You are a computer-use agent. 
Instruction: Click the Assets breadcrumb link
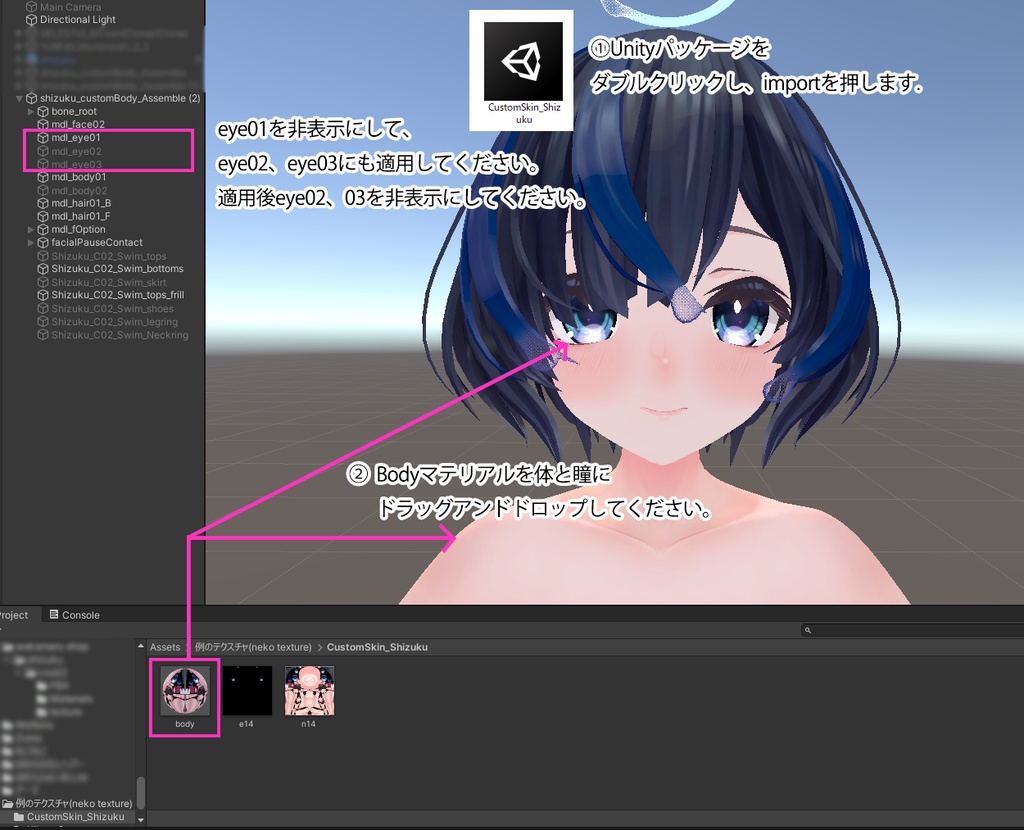[x=166, y=647]
